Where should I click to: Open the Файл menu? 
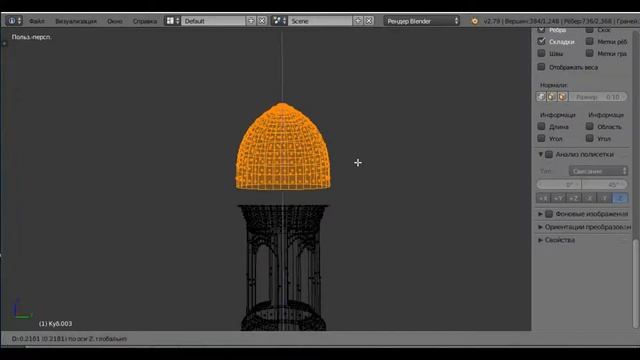(37, 21)
